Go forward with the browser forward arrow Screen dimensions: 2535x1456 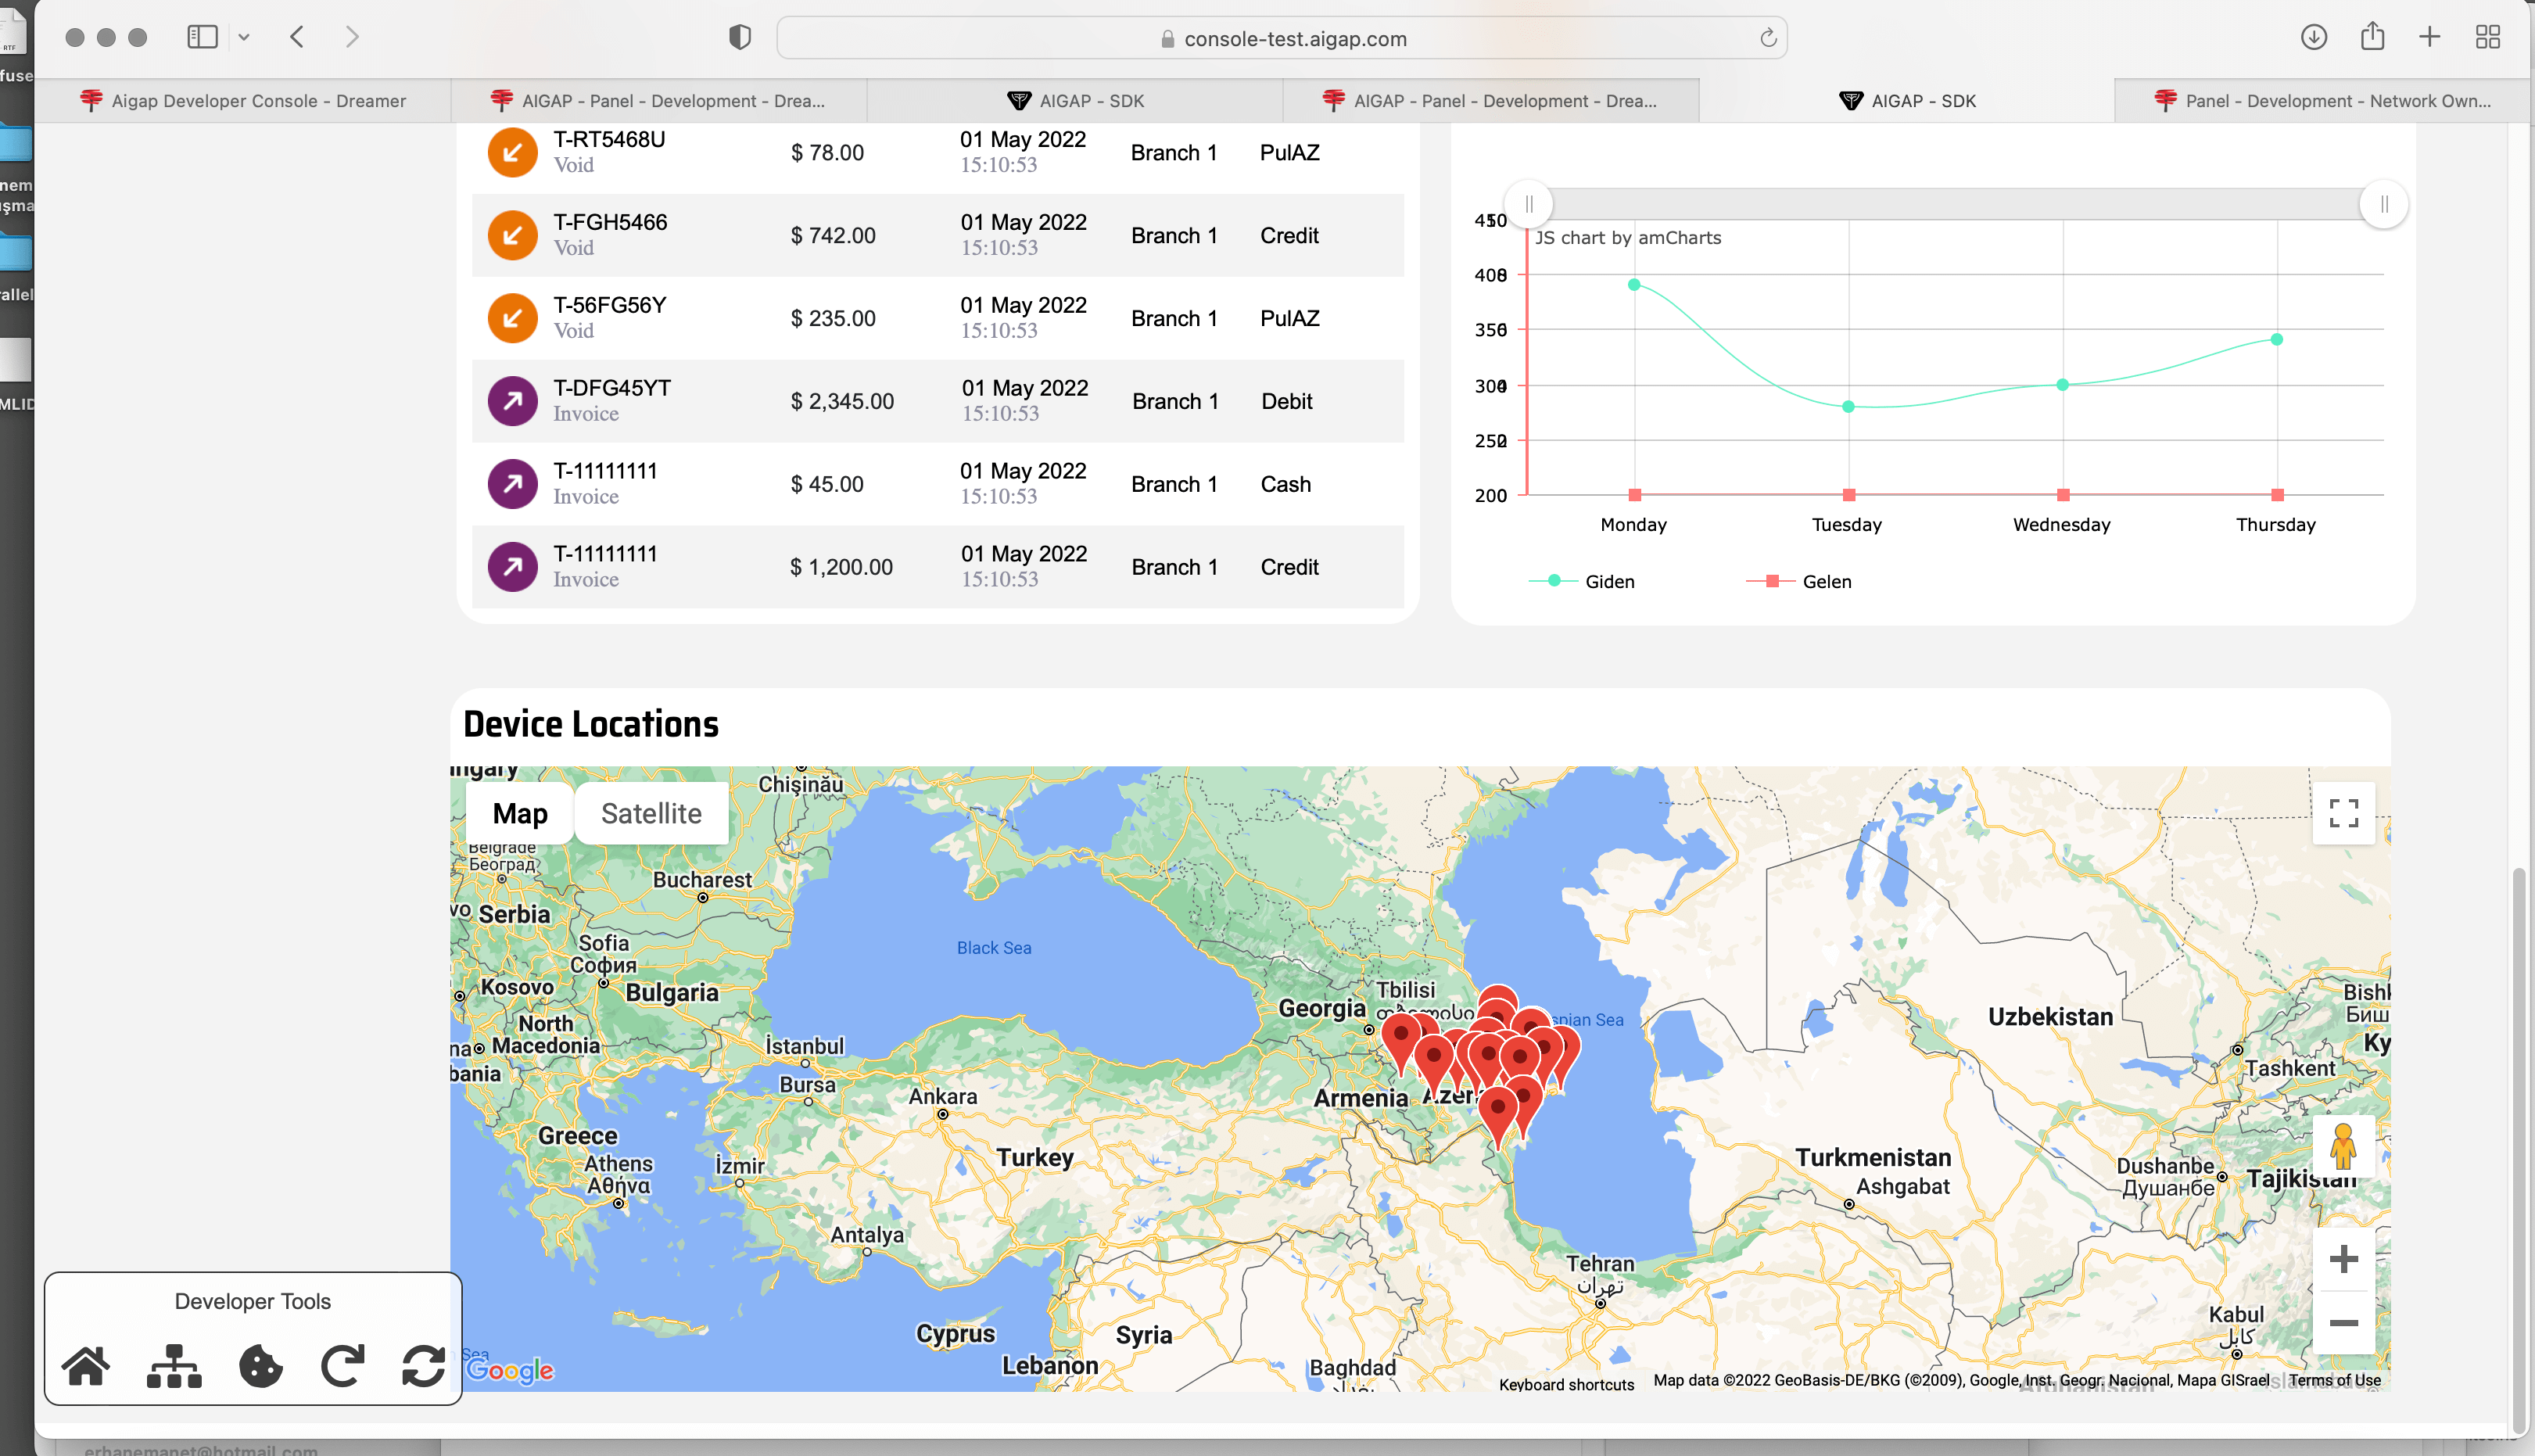point(351,37)
